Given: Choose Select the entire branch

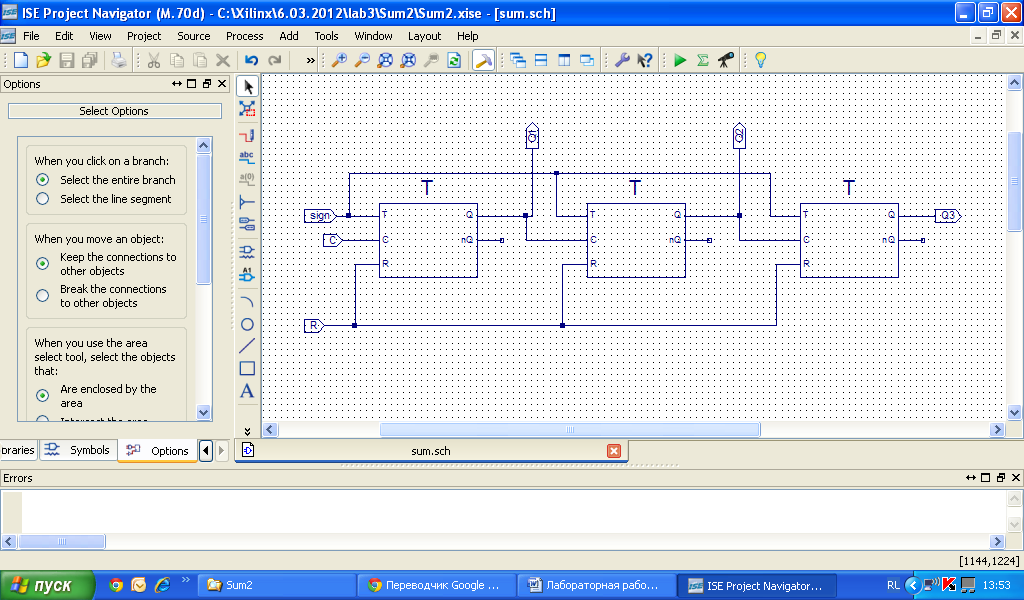Looking at the screenshot, I should (x=42, y=180).
